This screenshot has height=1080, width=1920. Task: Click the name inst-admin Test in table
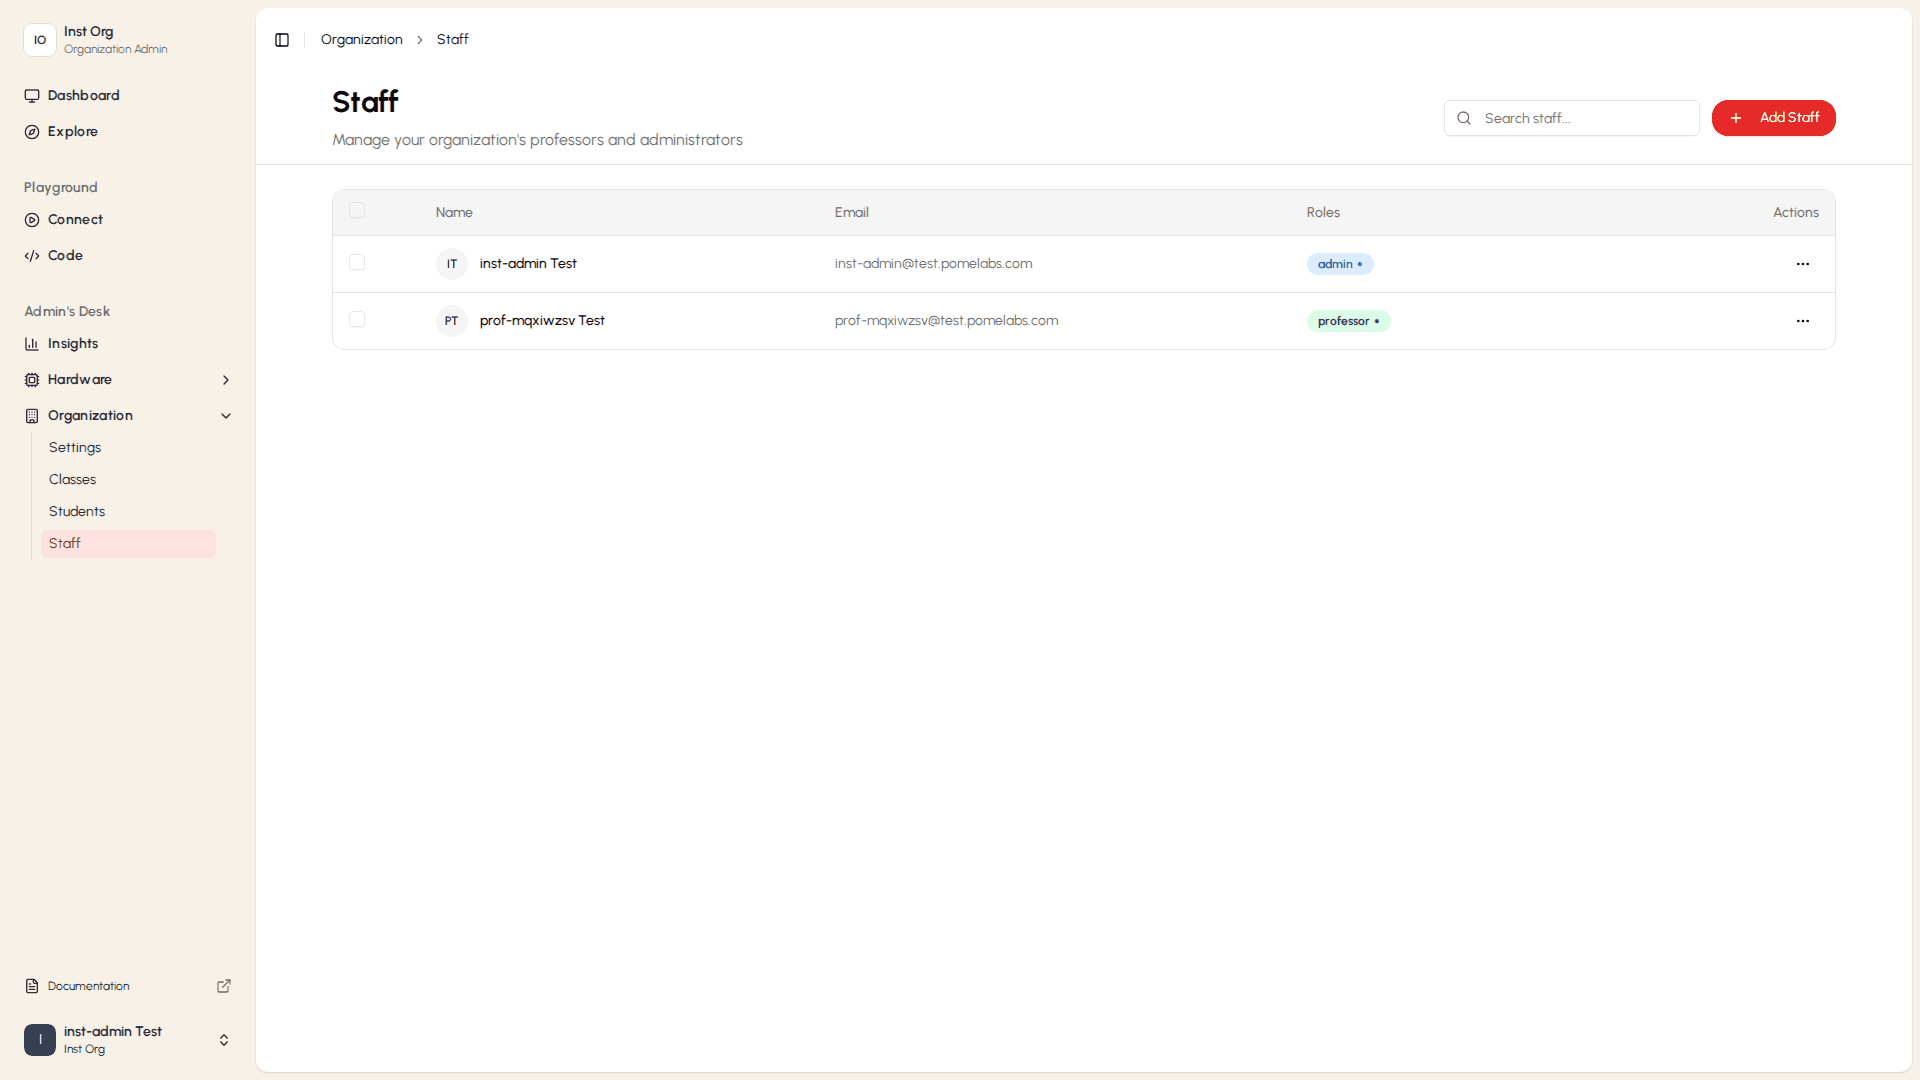(x=528, y=264)
